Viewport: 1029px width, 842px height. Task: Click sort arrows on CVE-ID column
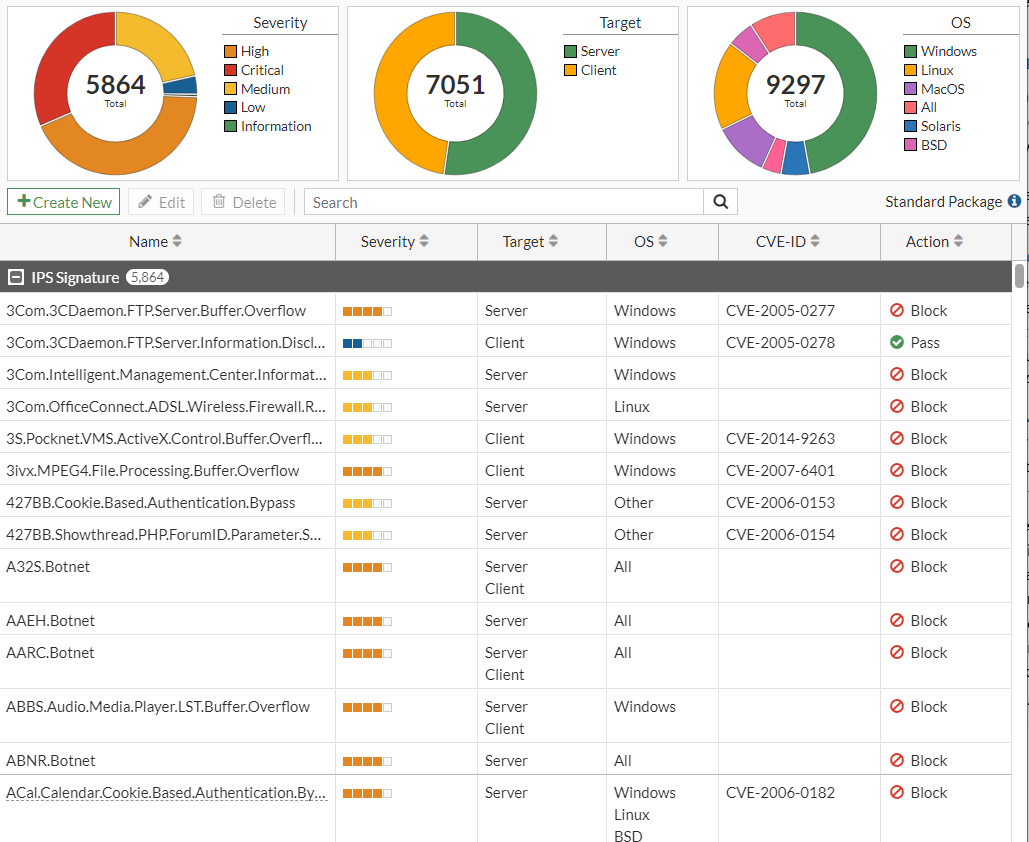(x=815, y=242)
